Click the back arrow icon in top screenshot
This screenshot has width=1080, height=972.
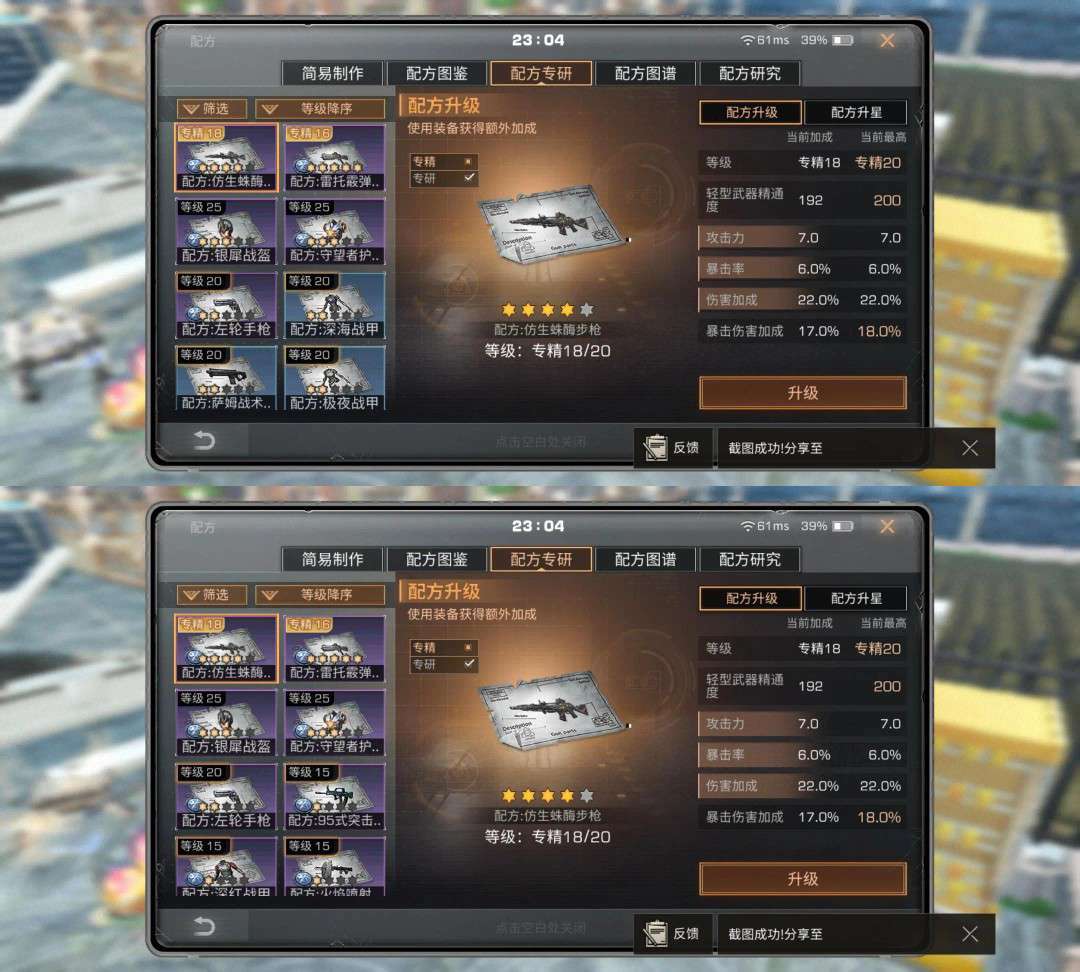click(204, 440)
